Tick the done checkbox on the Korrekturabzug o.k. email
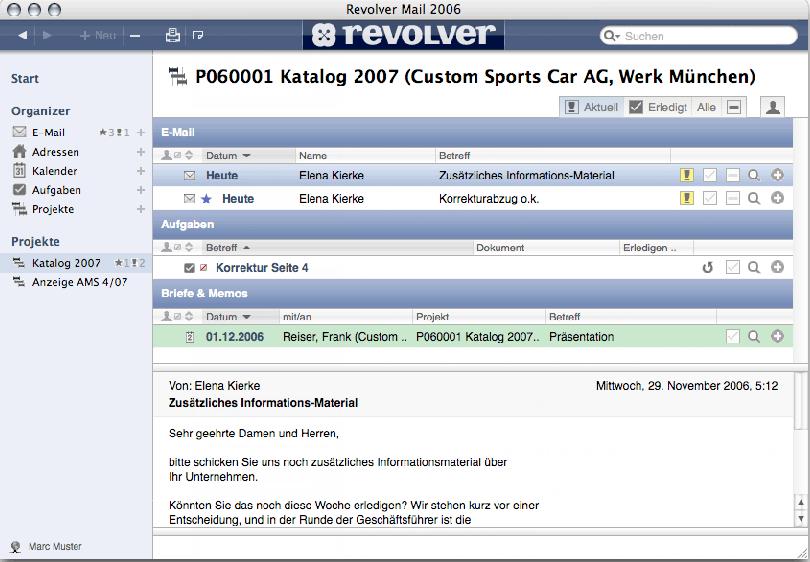810x562 pixels. tap(710, 198)
